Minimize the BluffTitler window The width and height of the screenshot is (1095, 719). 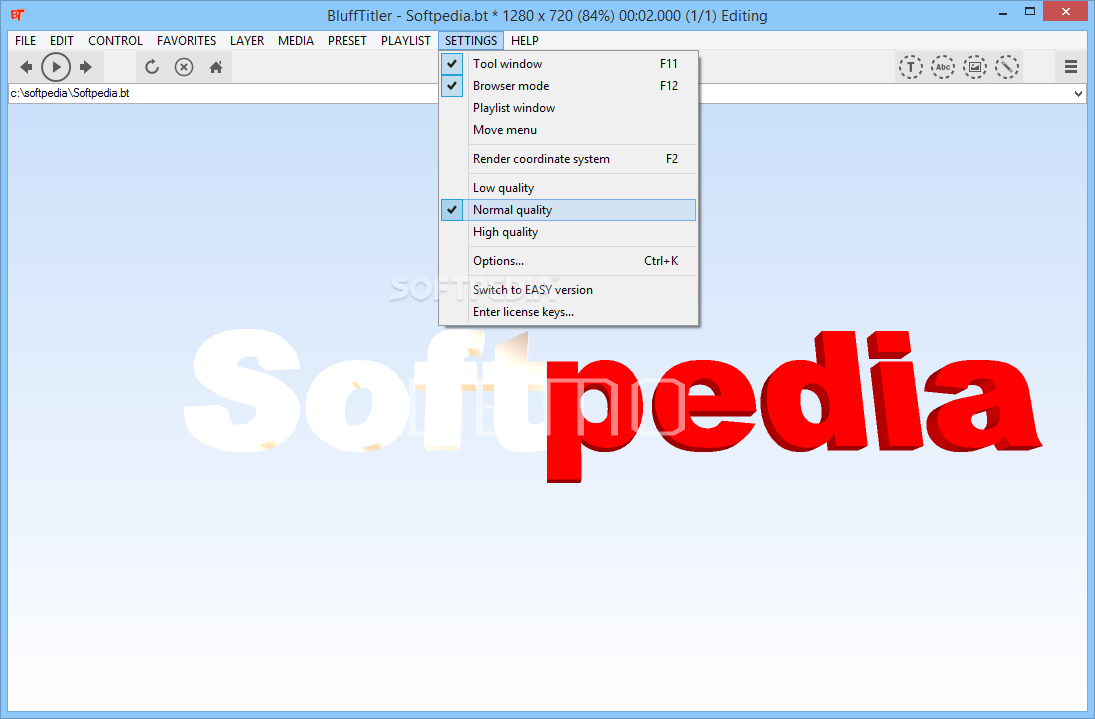coord(1003,13)
